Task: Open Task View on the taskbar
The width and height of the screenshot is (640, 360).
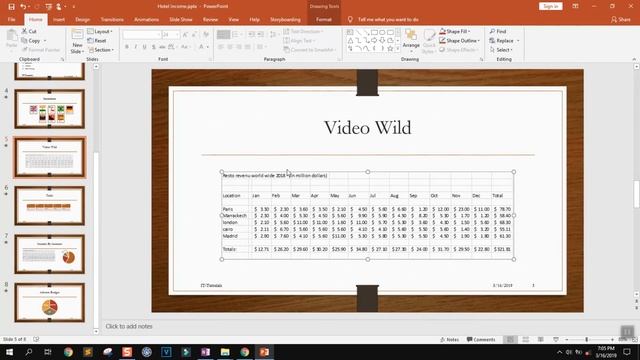Action: (x=48, y=352)
